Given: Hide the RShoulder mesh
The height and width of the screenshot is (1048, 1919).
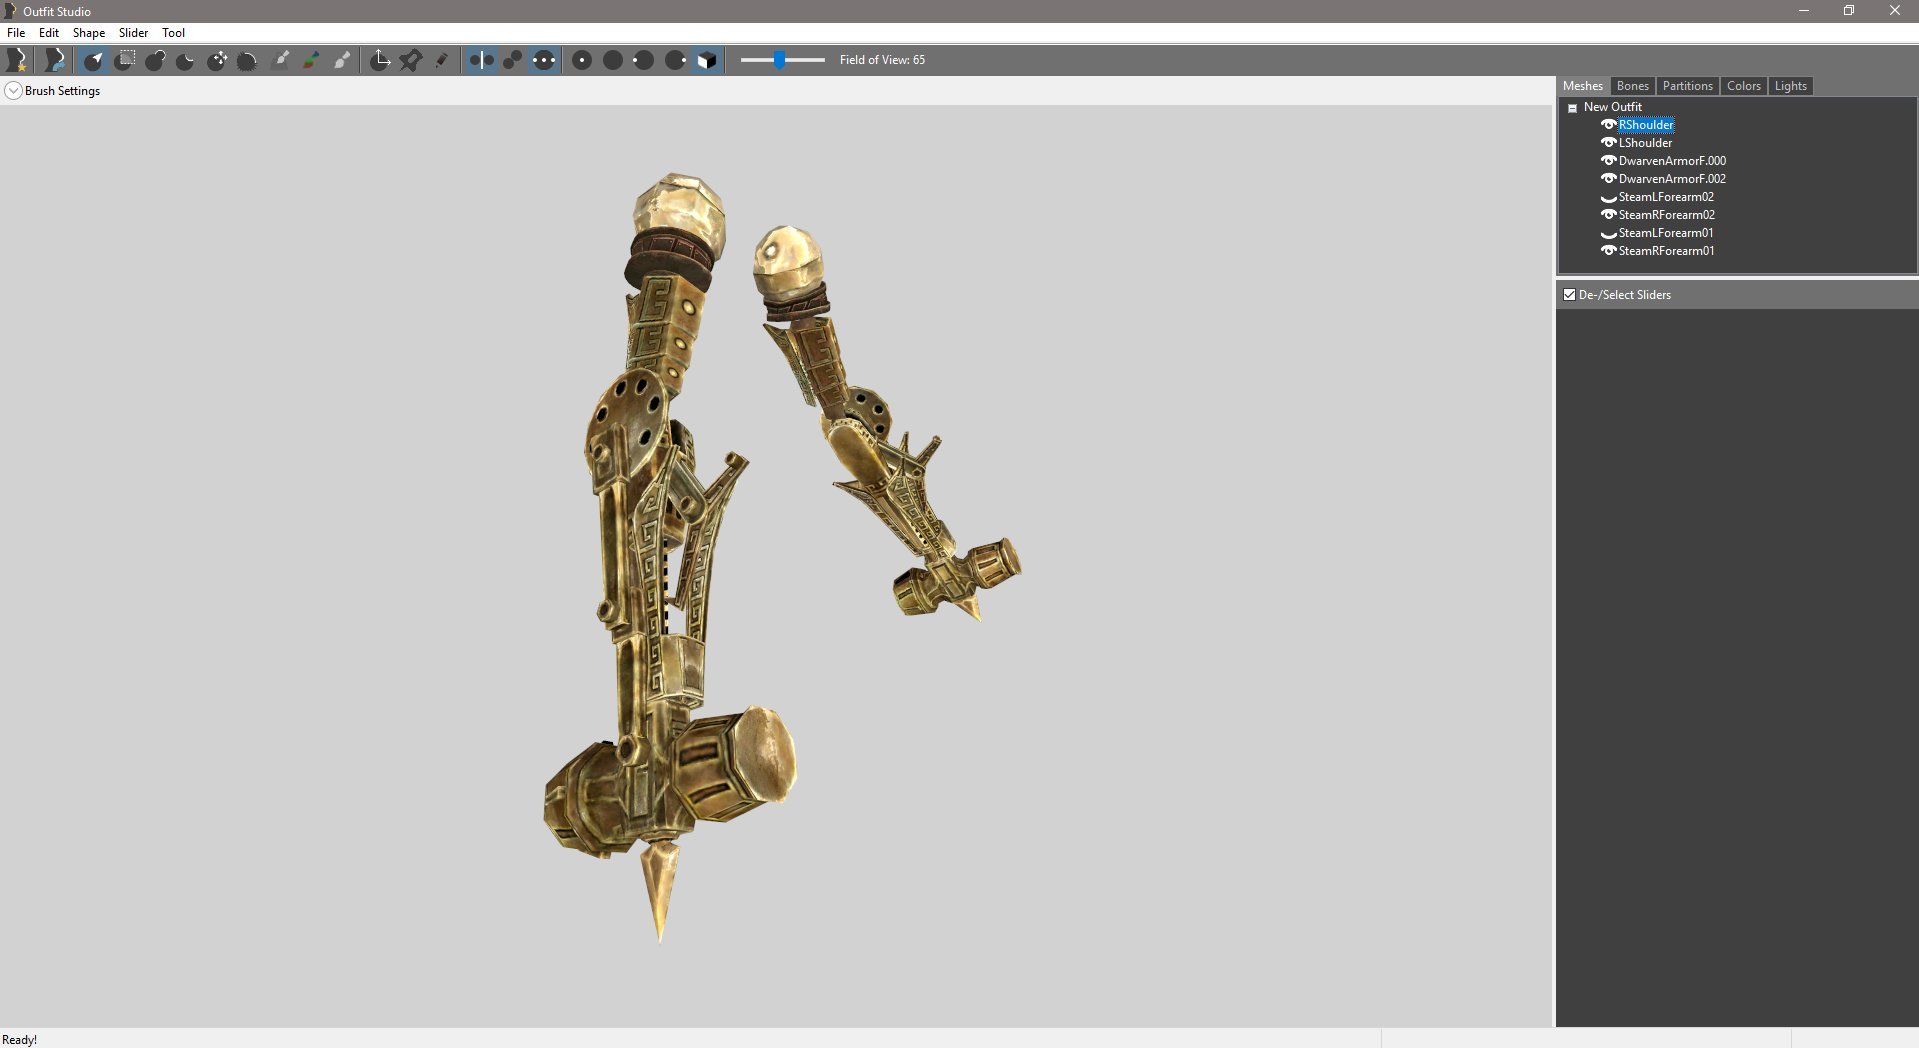Looking at the screenshot, I should click(x=1609, y=125).
